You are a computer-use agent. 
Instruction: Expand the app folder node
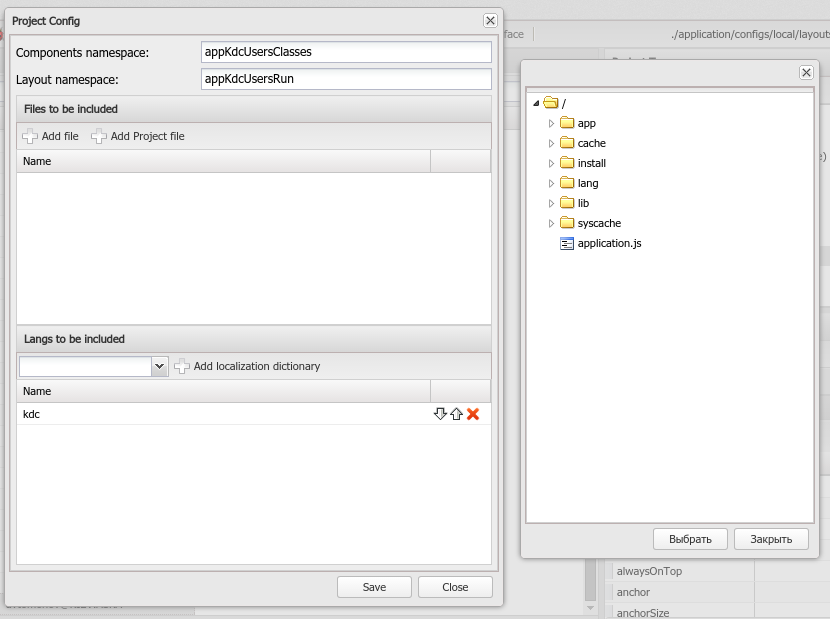[551, 123]
